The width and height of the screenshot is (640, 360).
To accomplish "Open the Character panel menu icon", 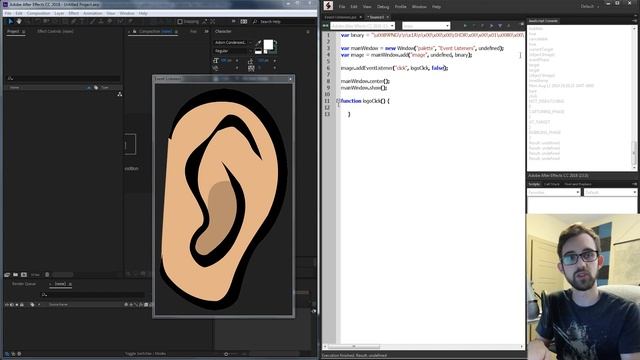I will tap(308, 32).
